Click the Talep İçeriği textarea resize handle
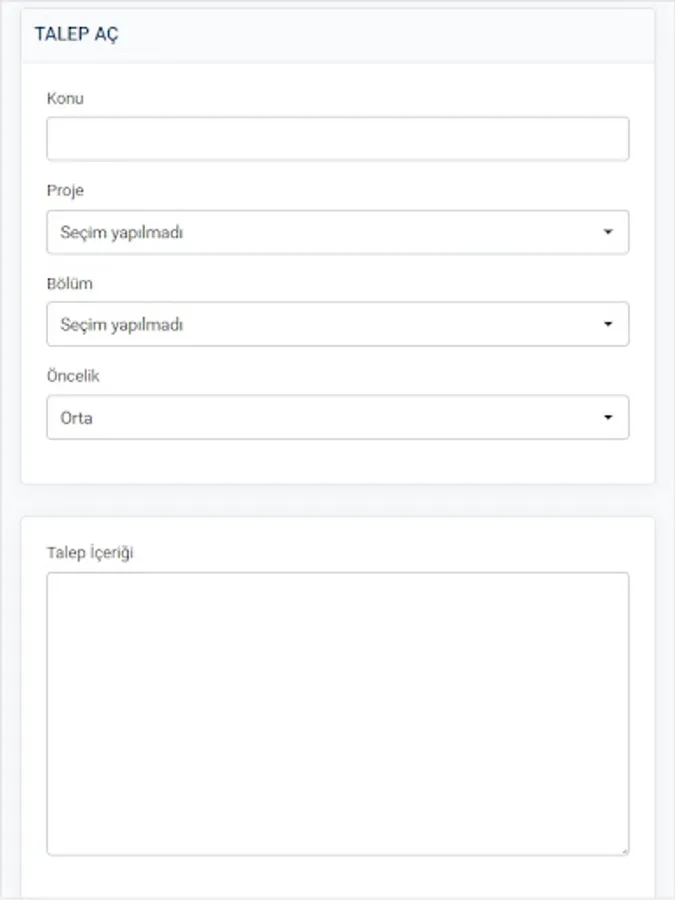Screen dimensions: 675x900 point(624,850)
